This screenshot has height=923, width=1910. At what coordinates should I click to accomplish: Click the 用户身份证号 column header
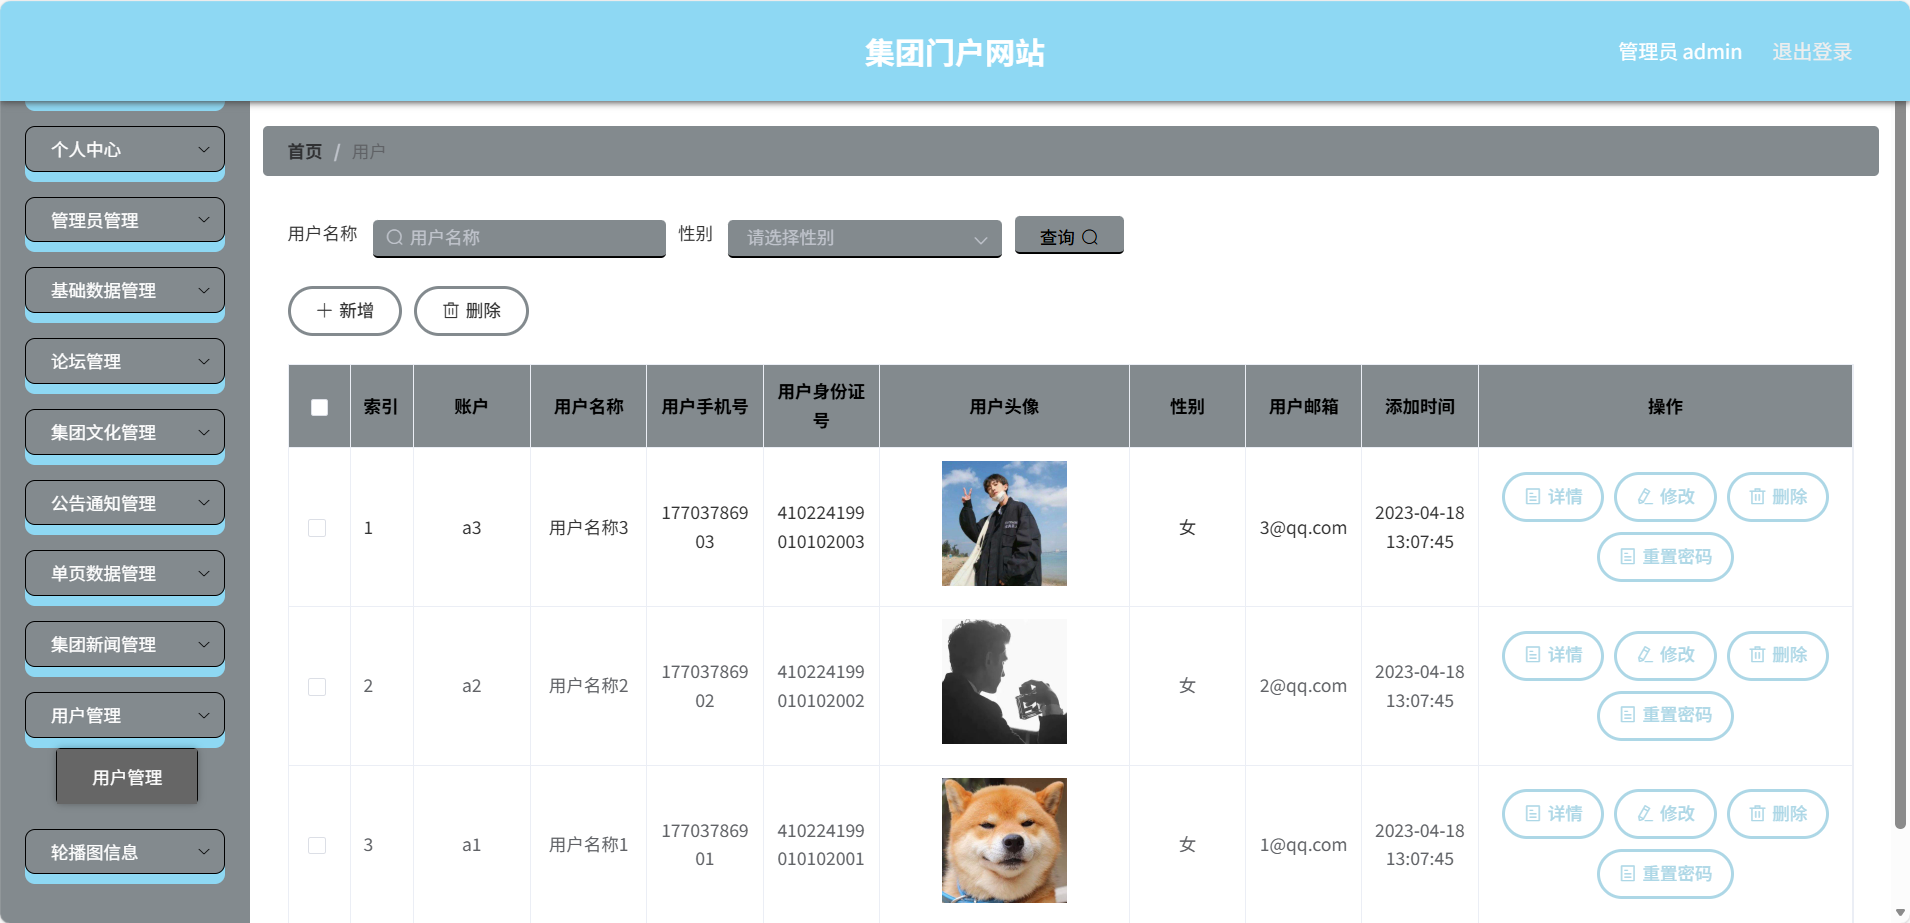tap(821, 406)
